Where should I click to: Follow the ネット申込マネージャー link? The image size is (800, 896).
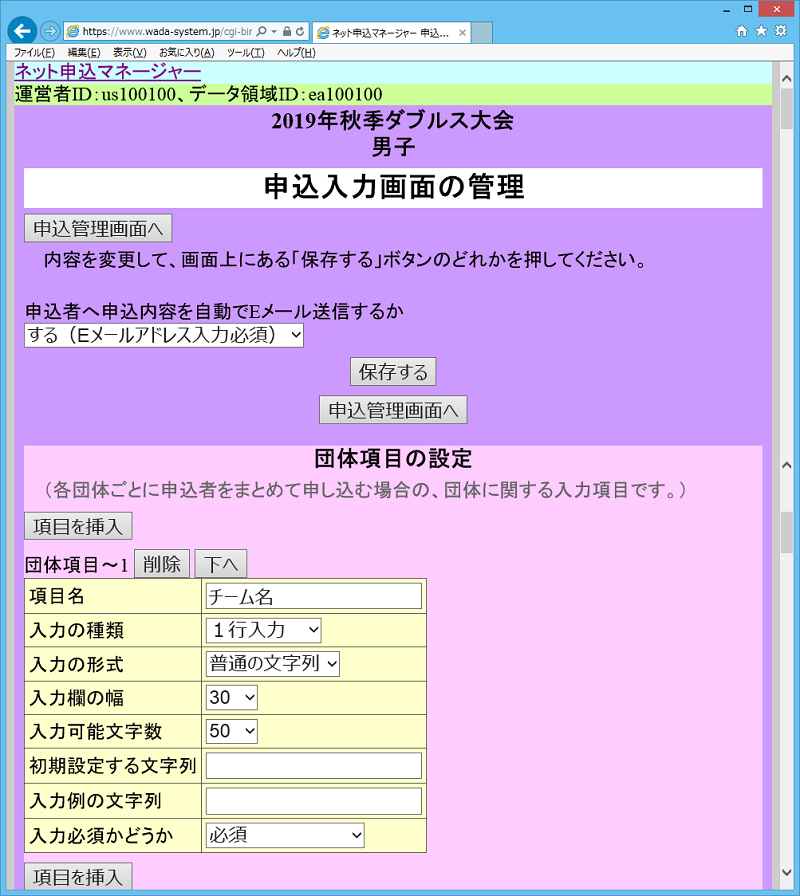coord(107,72)
